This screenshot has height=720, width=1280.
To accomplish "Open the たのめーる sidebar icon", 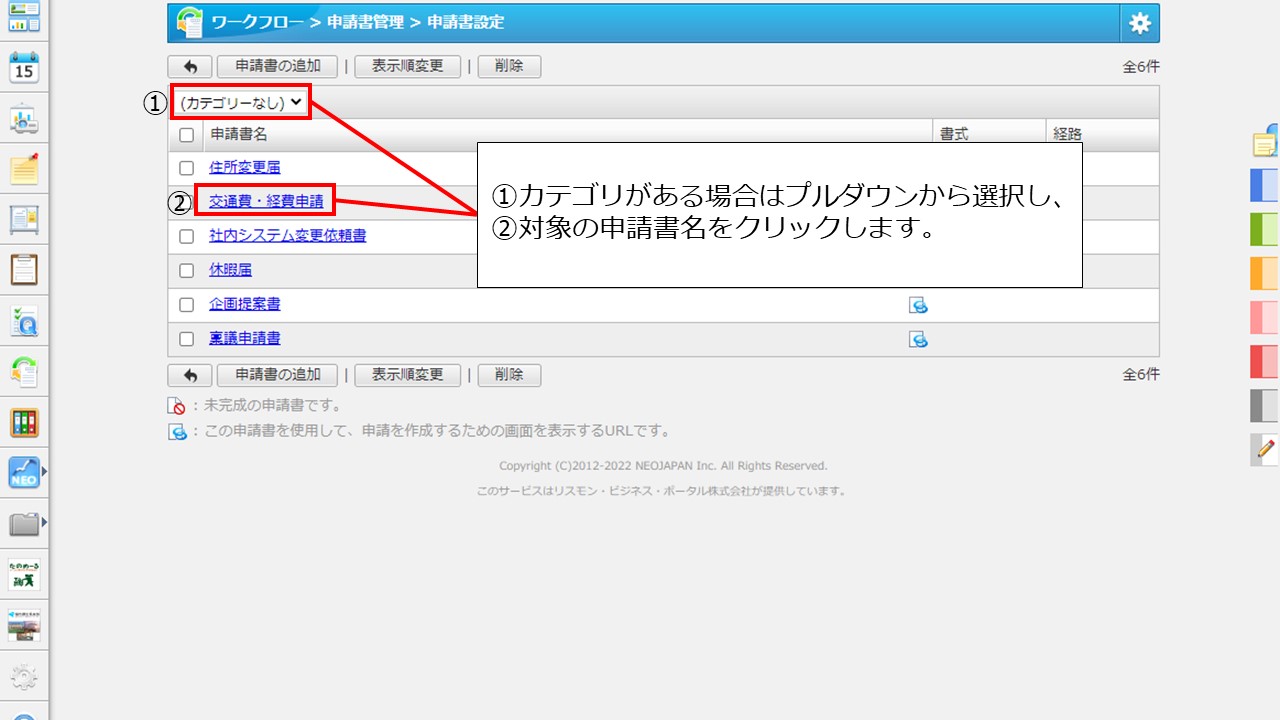I will (25, 575).
